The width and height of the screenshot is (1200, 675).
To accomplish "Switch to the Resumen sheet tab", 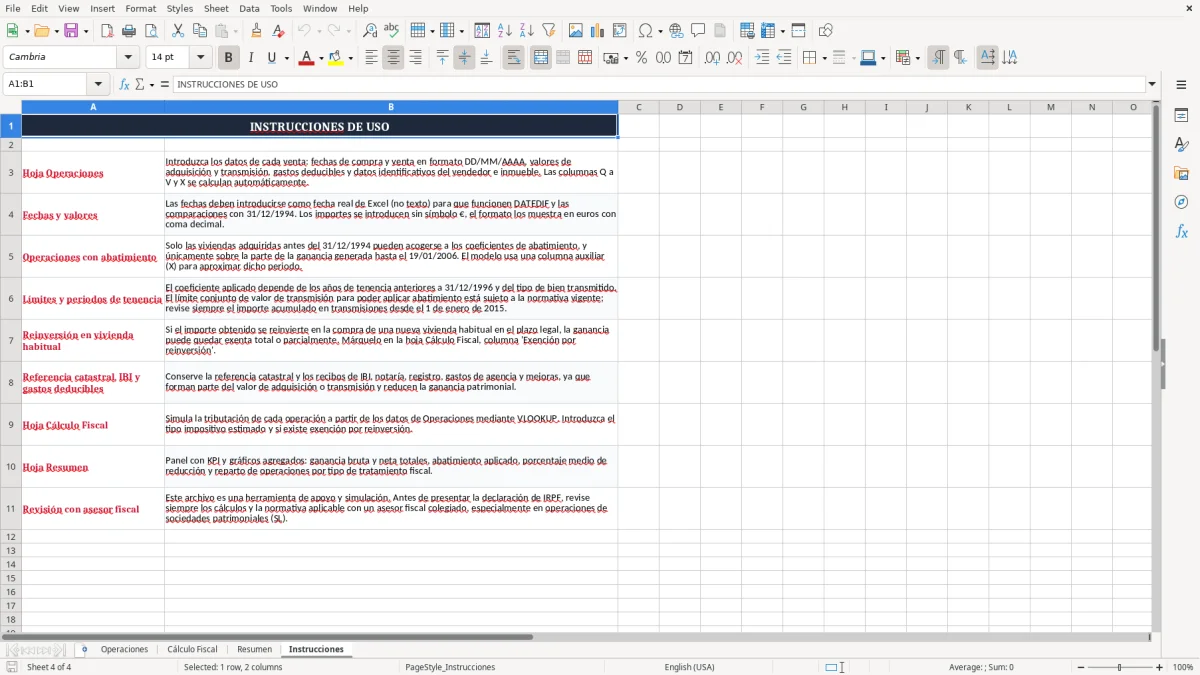I will click(254, 649).
